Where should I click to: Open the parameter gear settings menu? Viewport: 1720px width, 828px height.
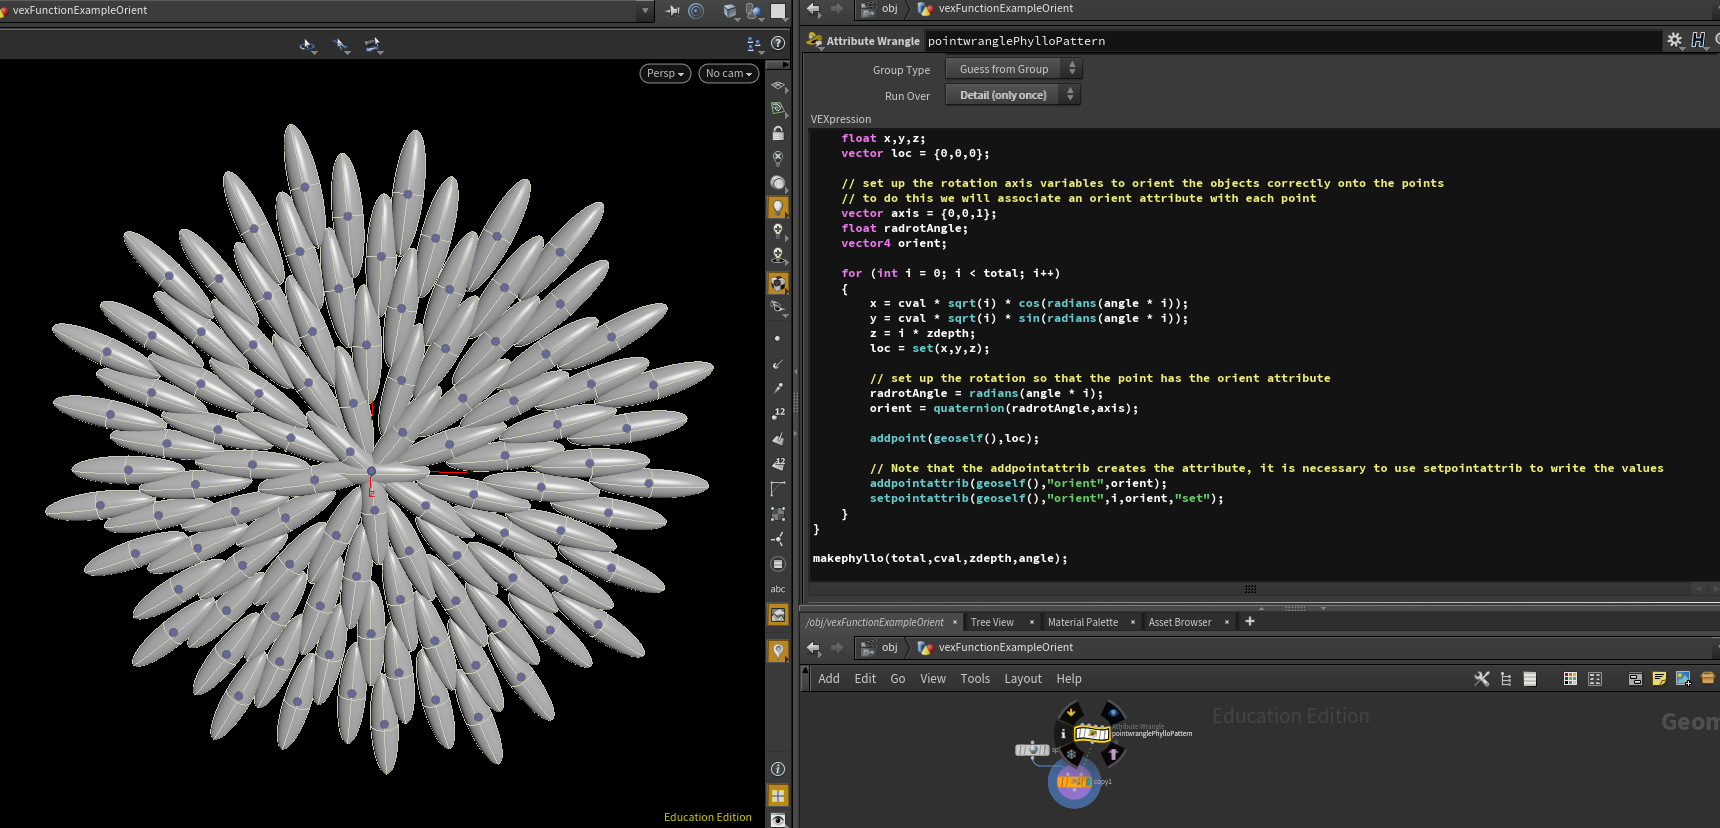click(1674, 40)
